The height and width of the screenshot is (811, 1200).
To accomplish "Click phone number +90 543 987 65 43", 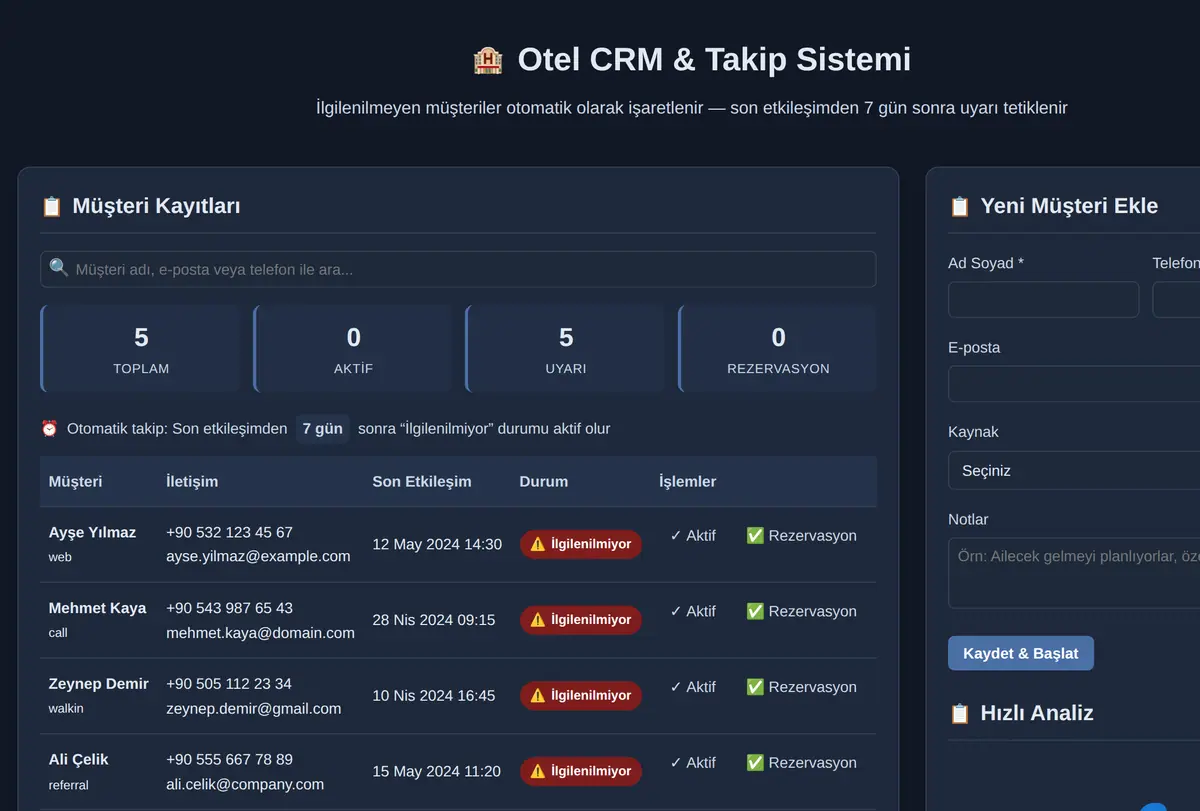I will [x=229, y=608].
